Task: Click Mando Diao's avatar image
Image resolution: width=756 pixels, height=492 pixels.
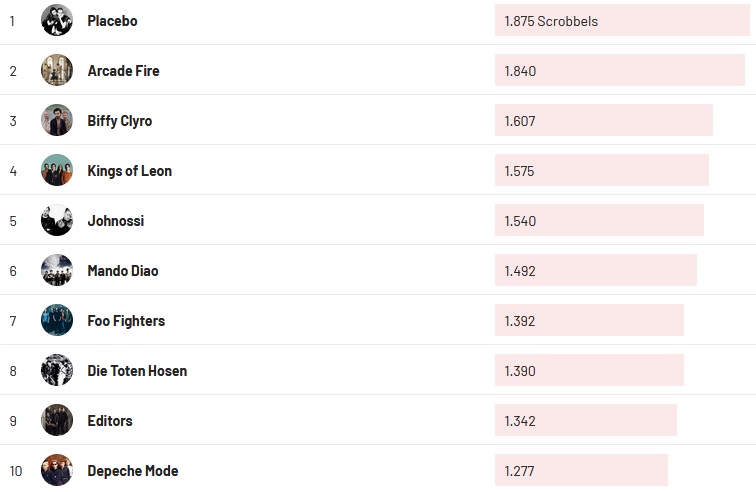Action: click(x=57, y=270)
